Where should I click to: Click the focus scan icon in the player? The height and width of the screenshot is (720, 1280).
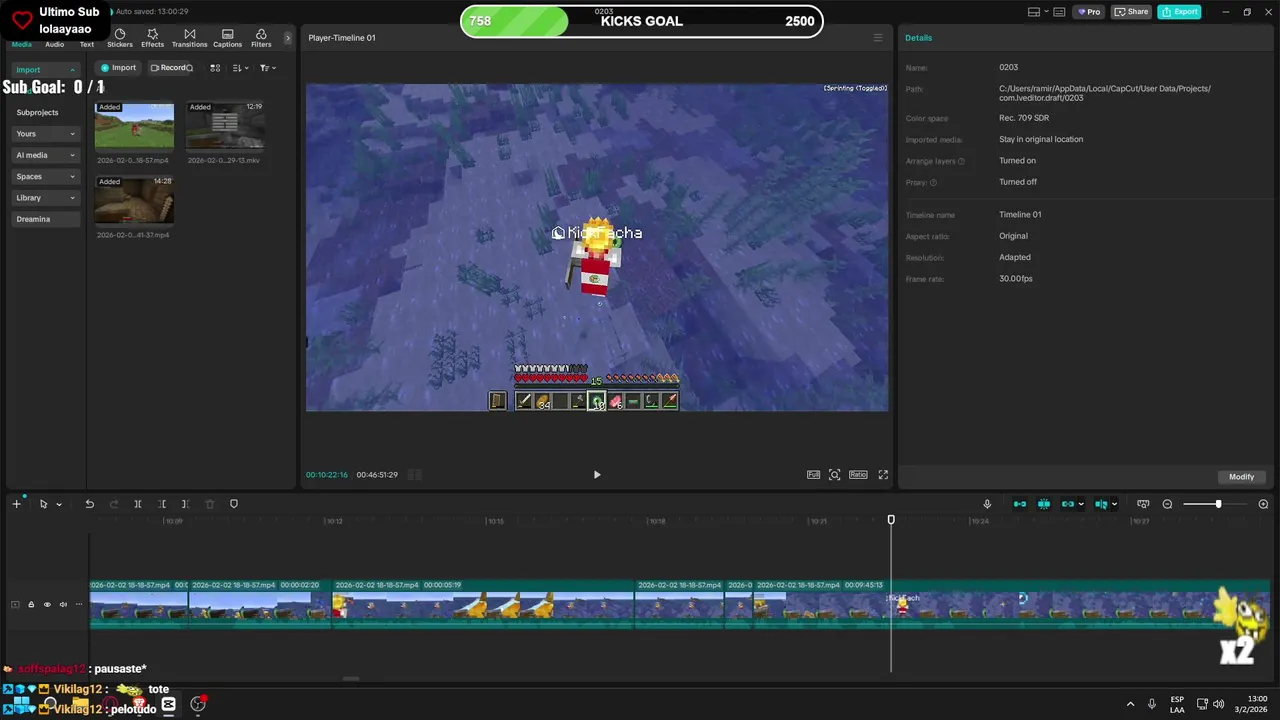coord(835,475)
